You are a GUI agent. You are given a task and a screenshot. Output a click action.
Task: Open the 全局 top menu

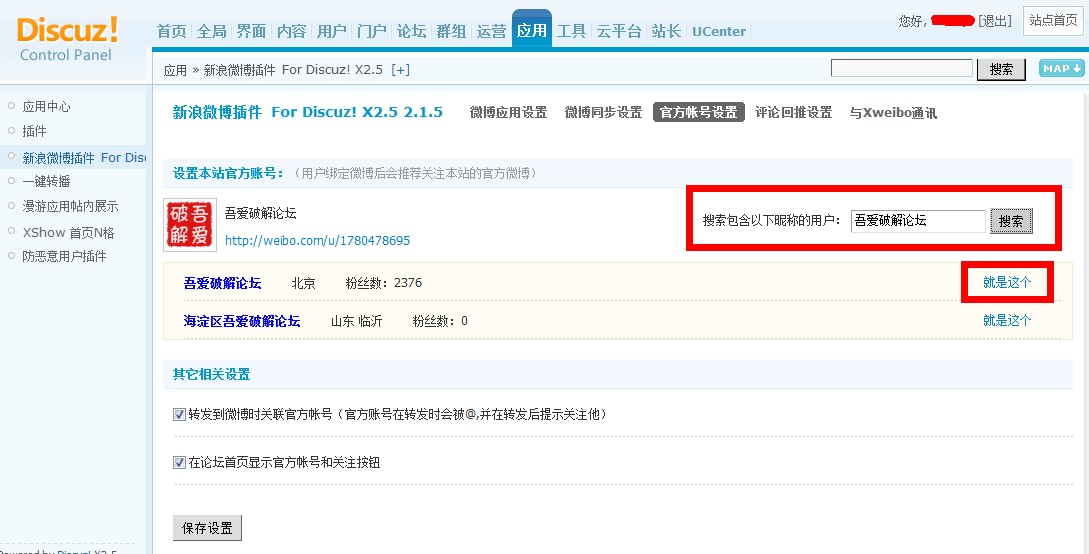[x=211, y=31]
